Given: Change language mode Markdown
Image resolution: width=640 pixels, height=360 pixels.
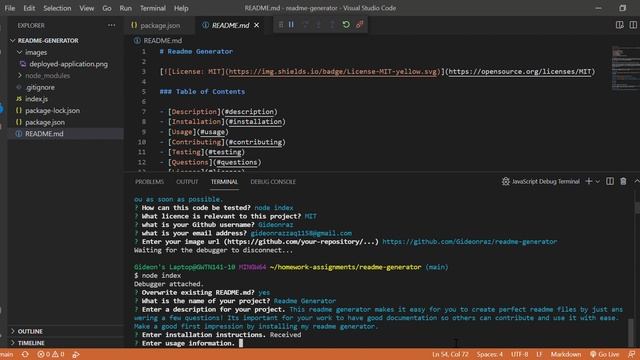Looking at the screenshot, I should click(566, 354).
